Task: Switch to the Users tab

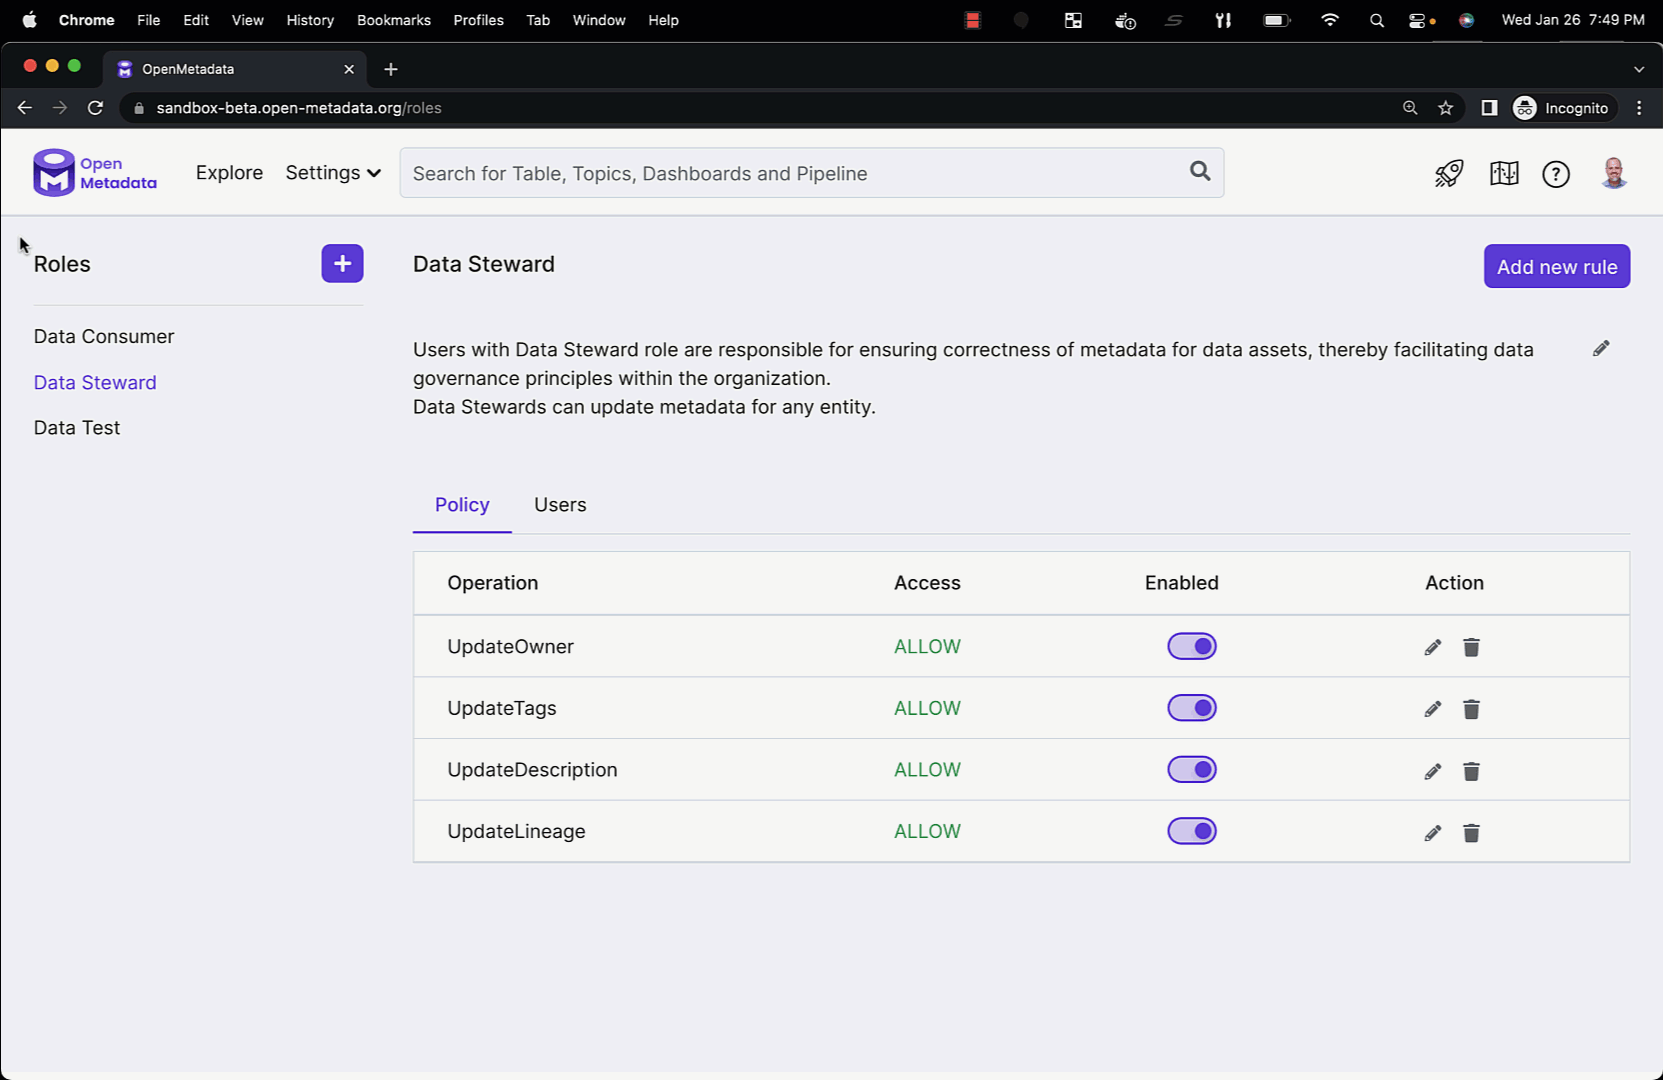Action: point(560,505)
